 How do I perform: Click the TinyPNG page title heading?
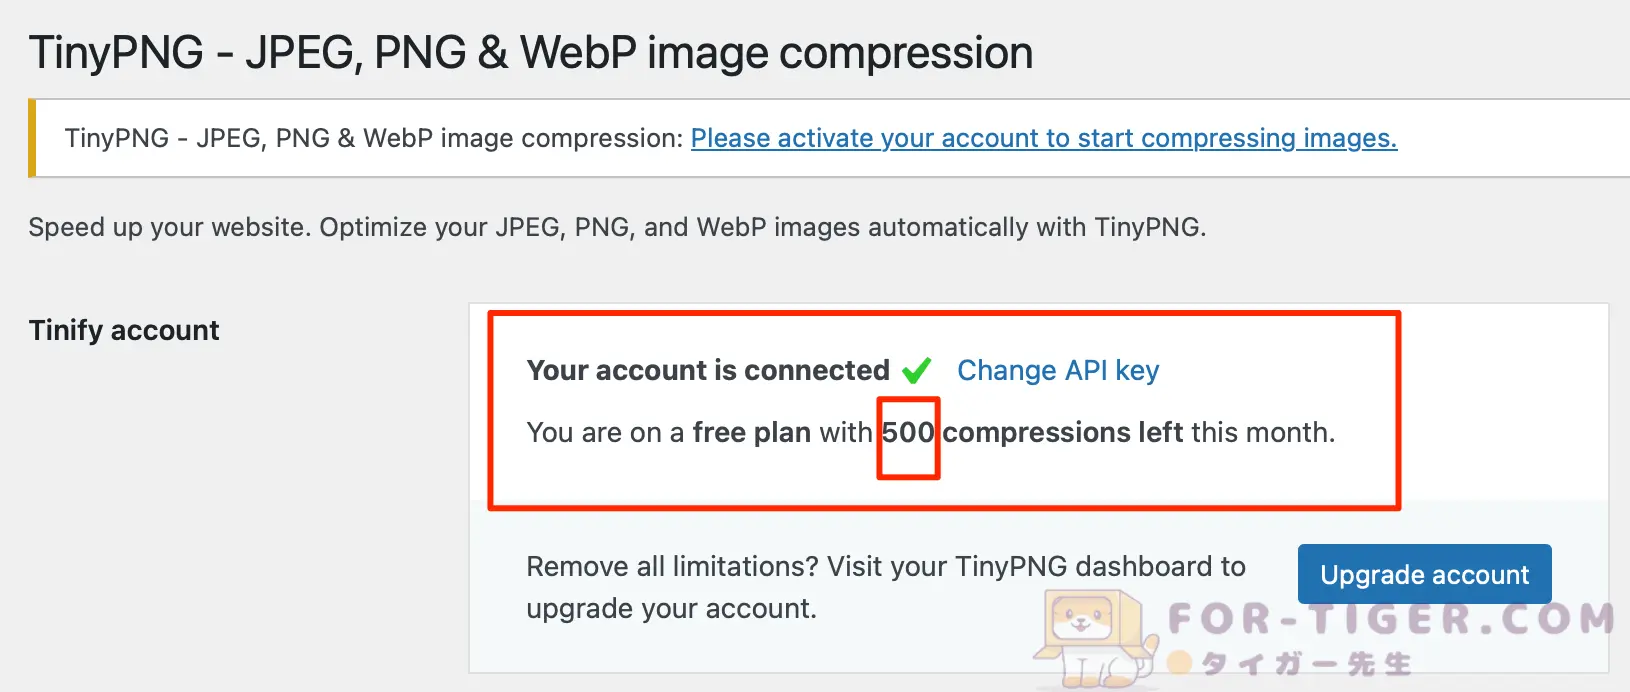point(531,51)
